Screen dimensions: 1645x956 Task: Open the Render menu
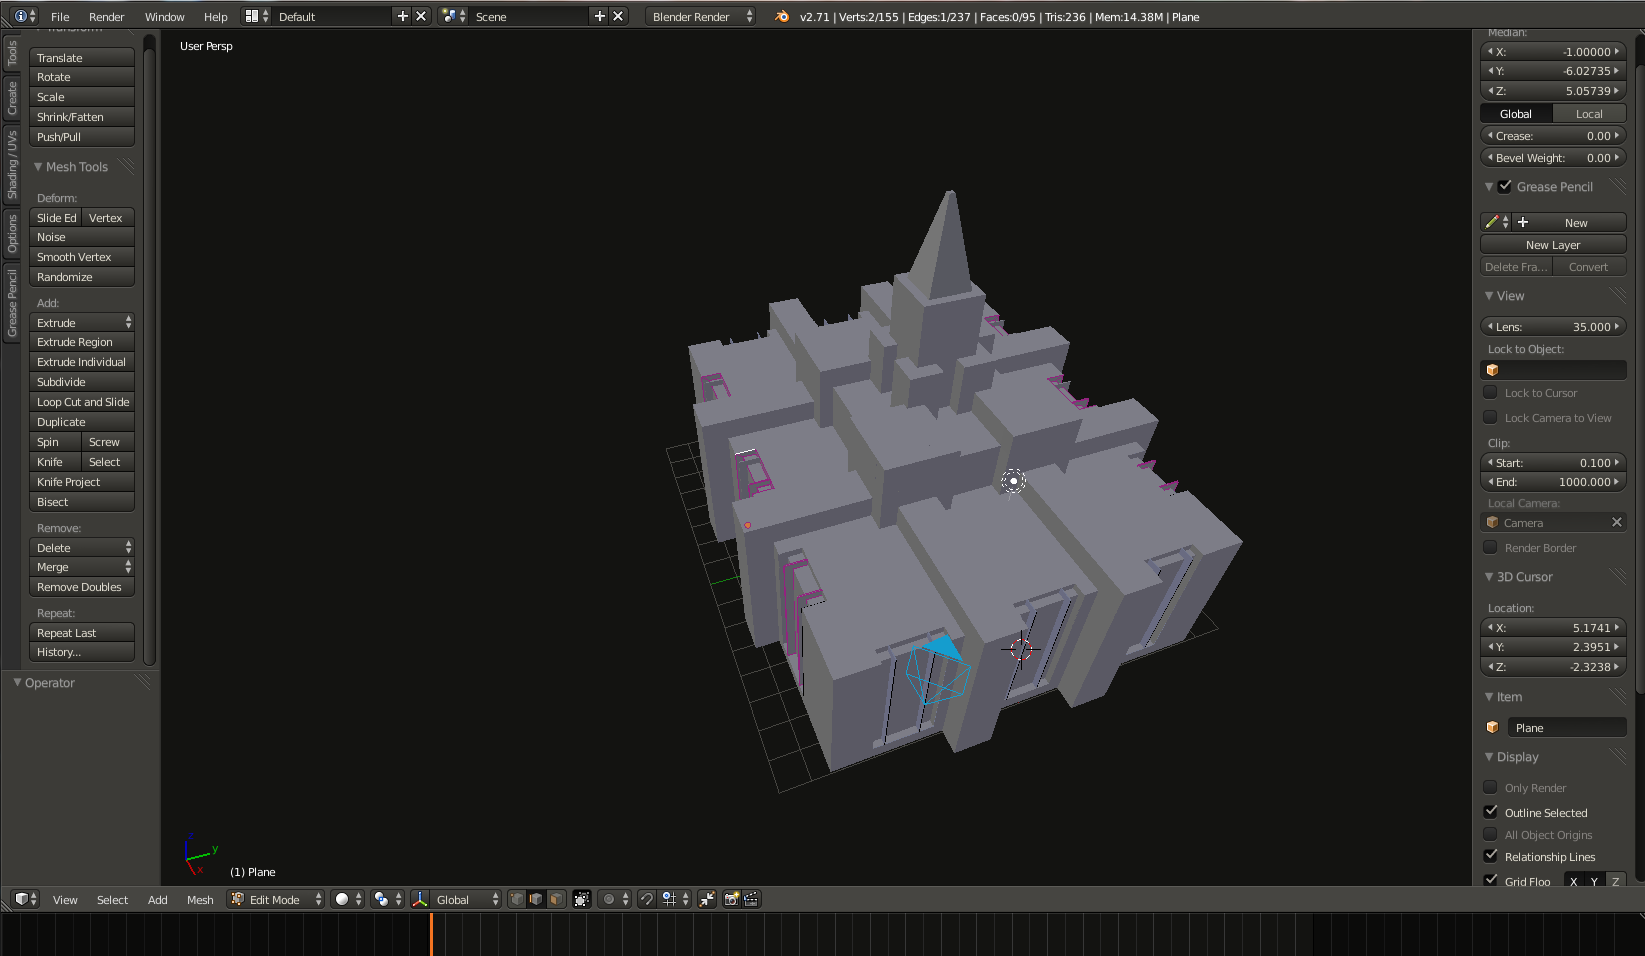click(x=106, y=16)
